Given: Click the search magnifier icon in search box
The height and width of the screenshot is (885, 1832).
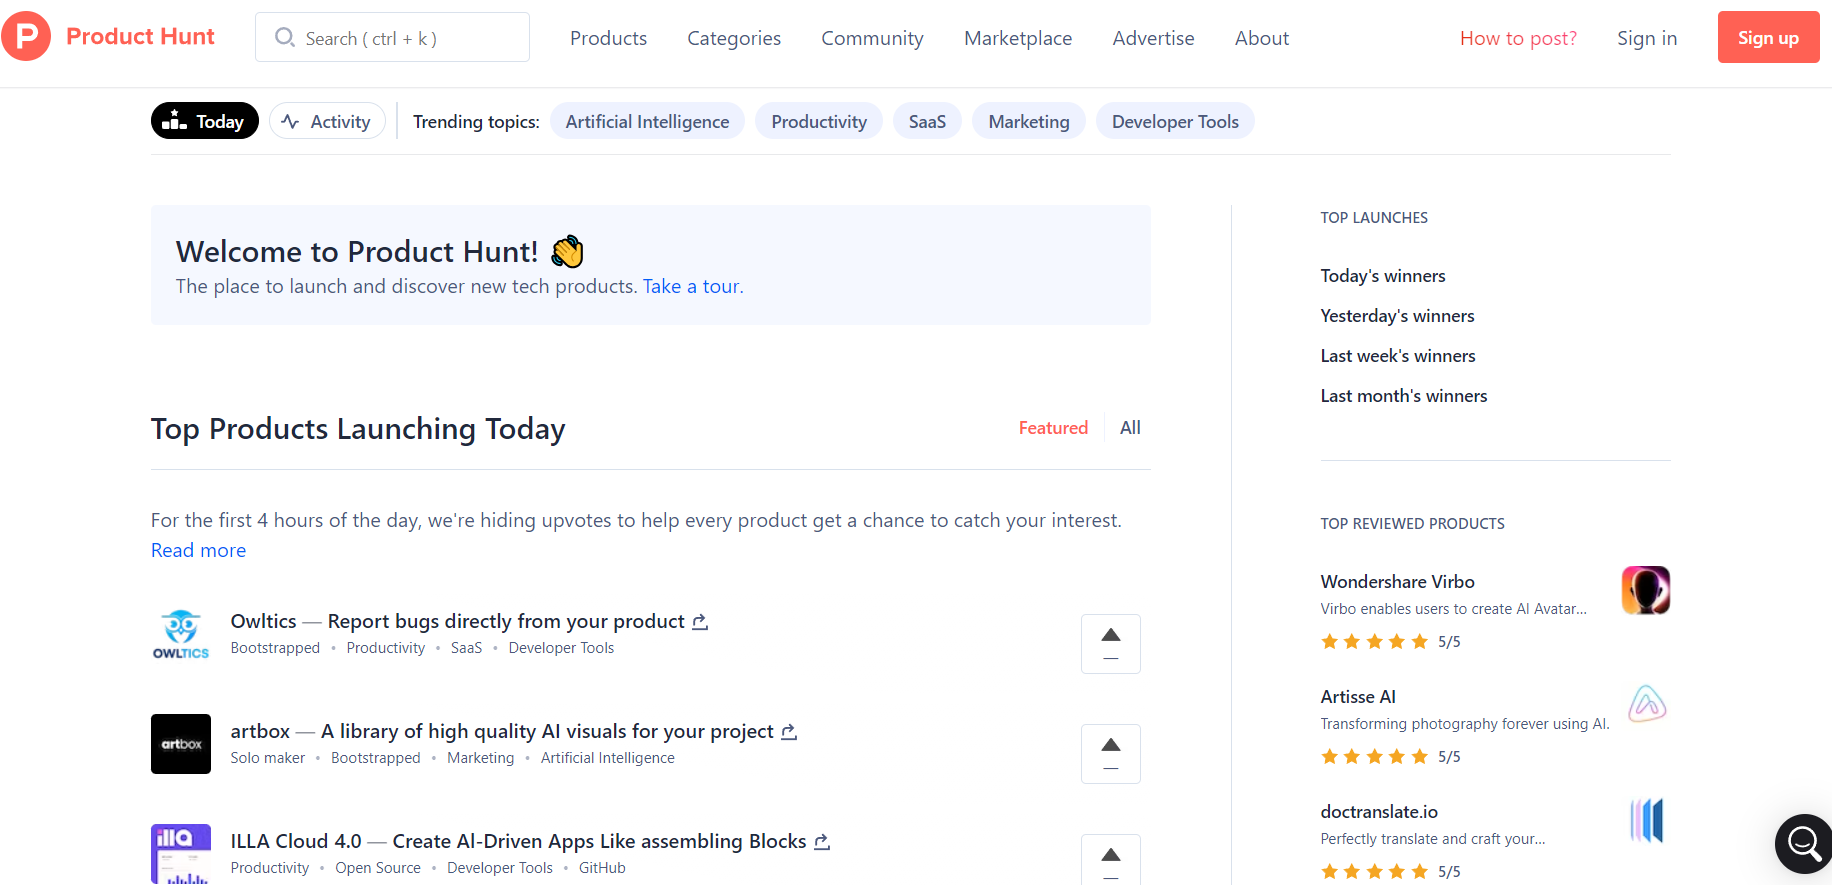Looking at the screenshot, I should coord(285,38).
